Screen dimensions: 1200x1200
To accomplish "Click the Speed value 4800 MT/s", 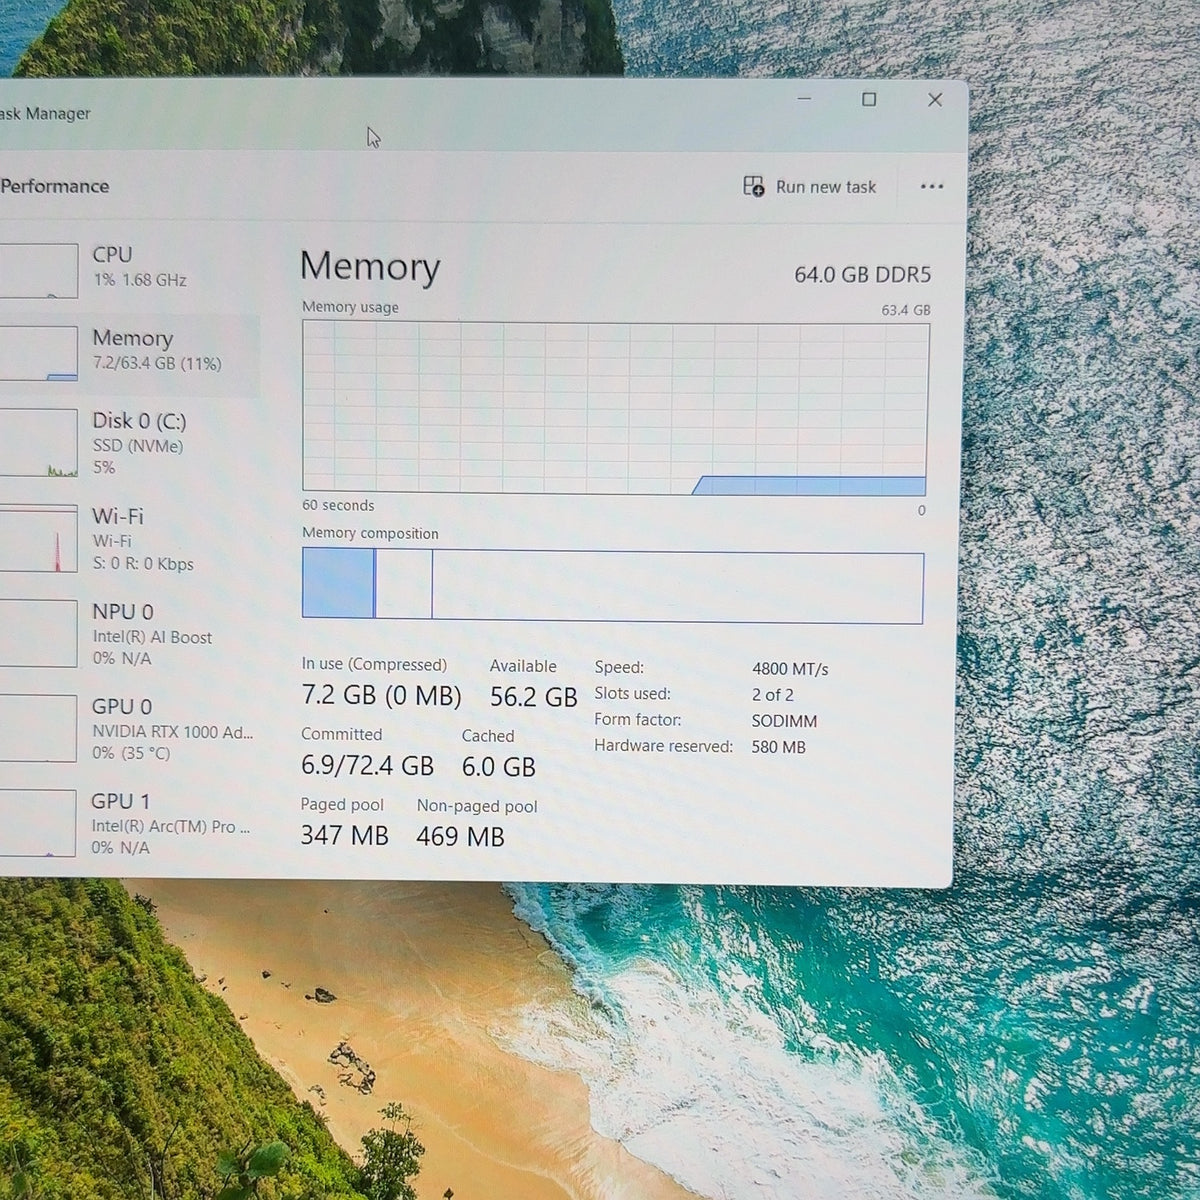I will pyautogui.click(x=790, y=669).
